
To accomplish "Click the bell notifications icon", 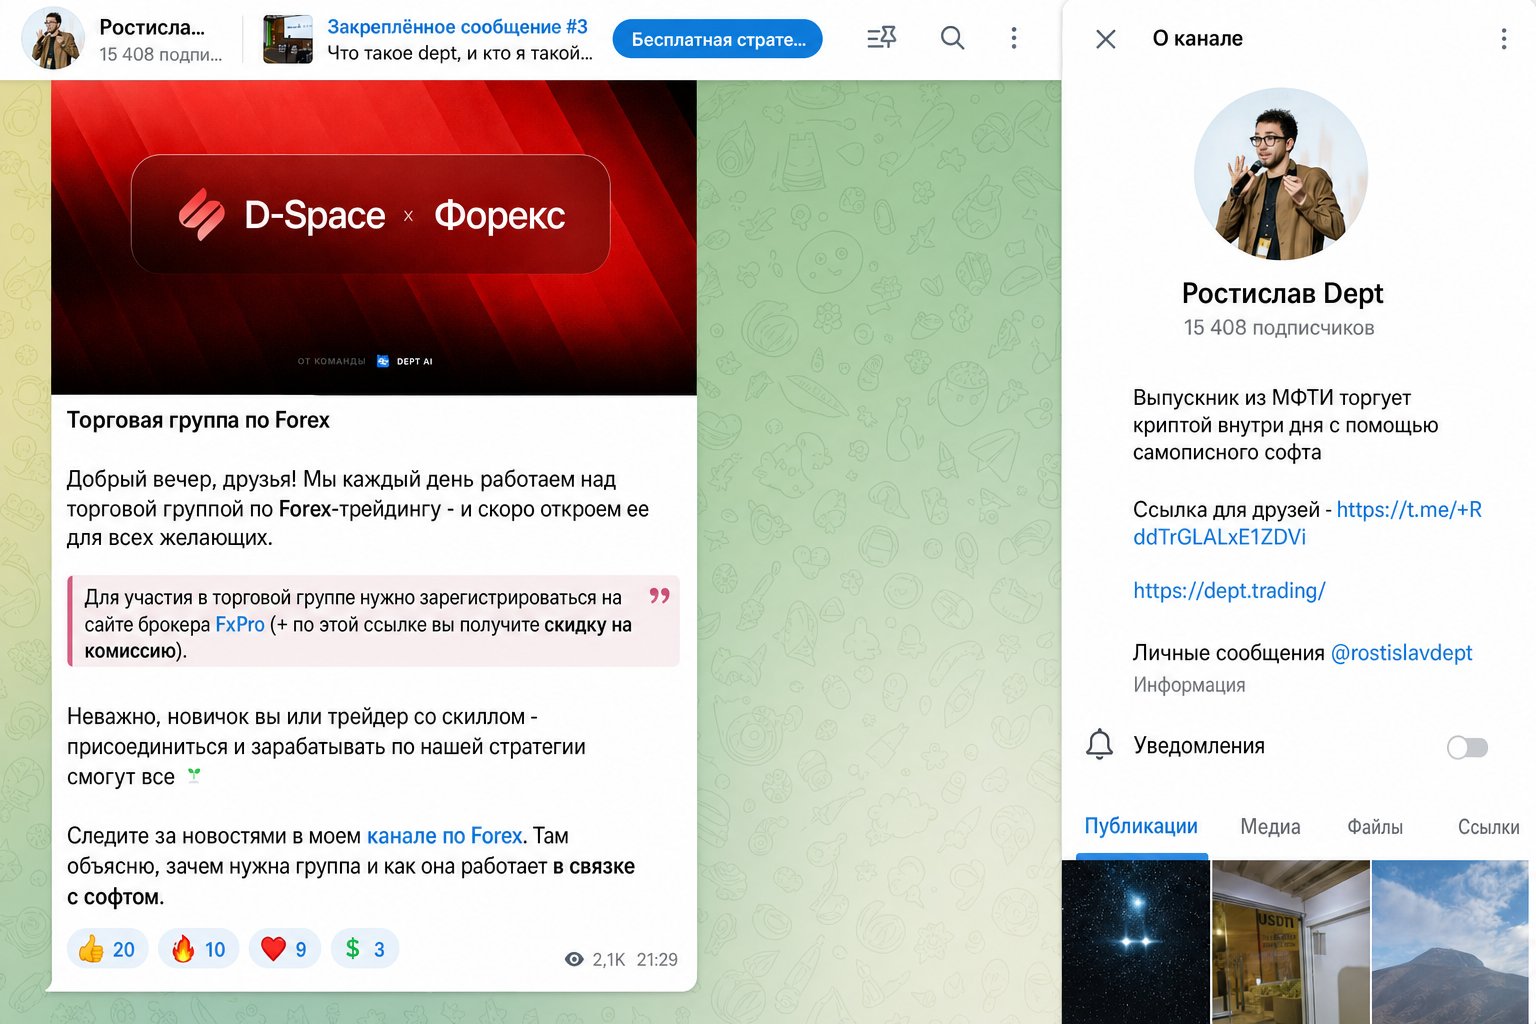I will pyautogui.click(x=1099, y=745).
